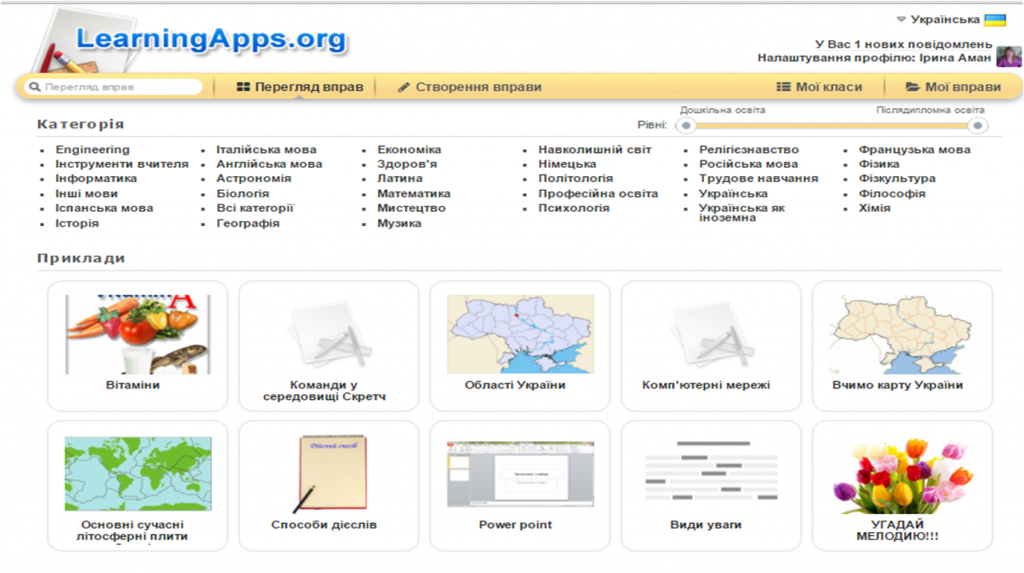This screenshot has width=1024, height=573.
Task: Open the Створення вправи tab
Action: coord(470,87)
